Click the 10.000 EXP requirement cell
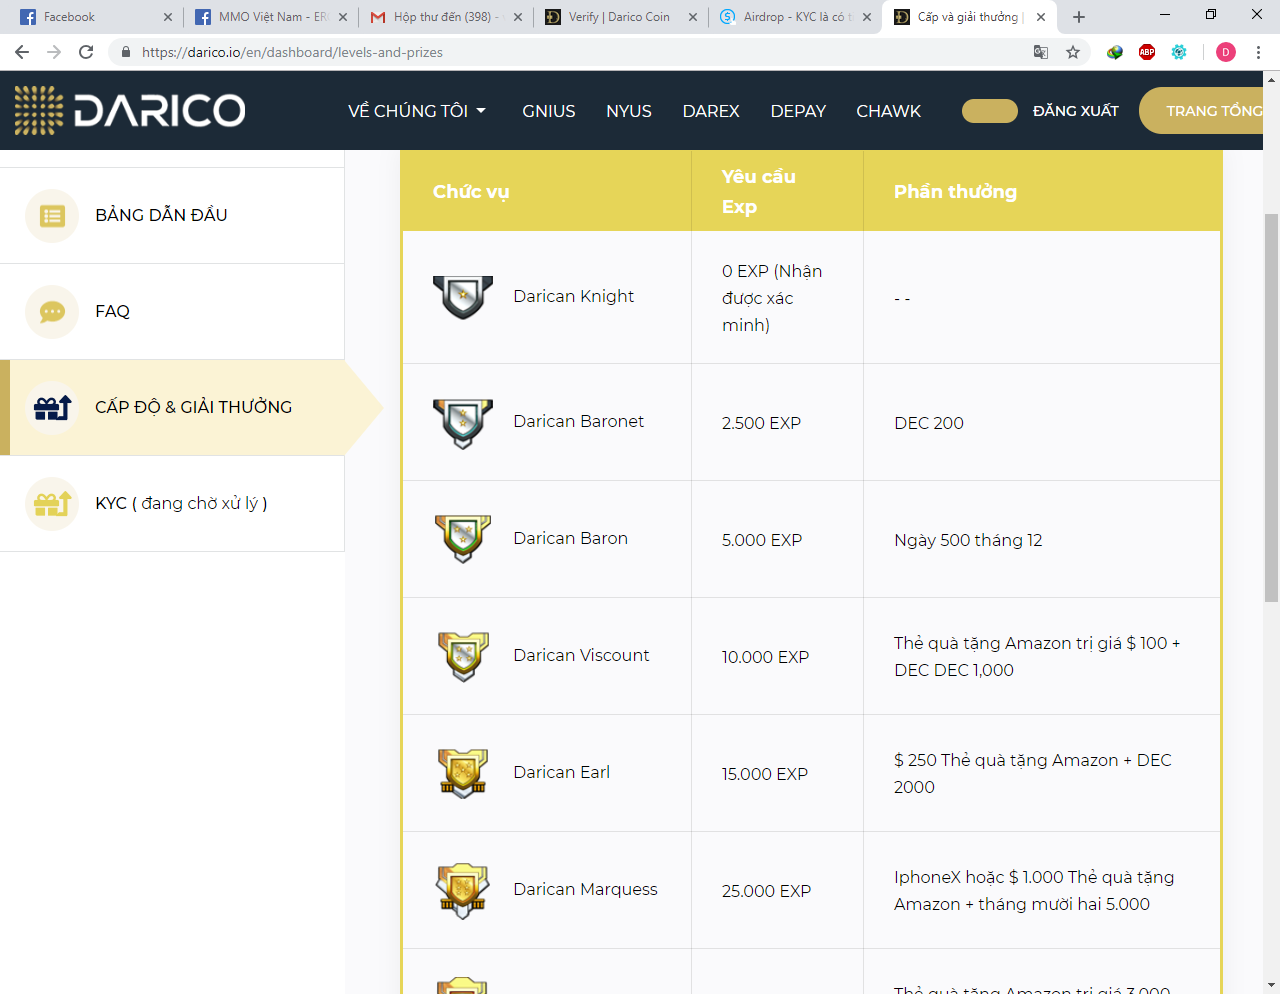1280x994 pixels. [x=777, y=657]
